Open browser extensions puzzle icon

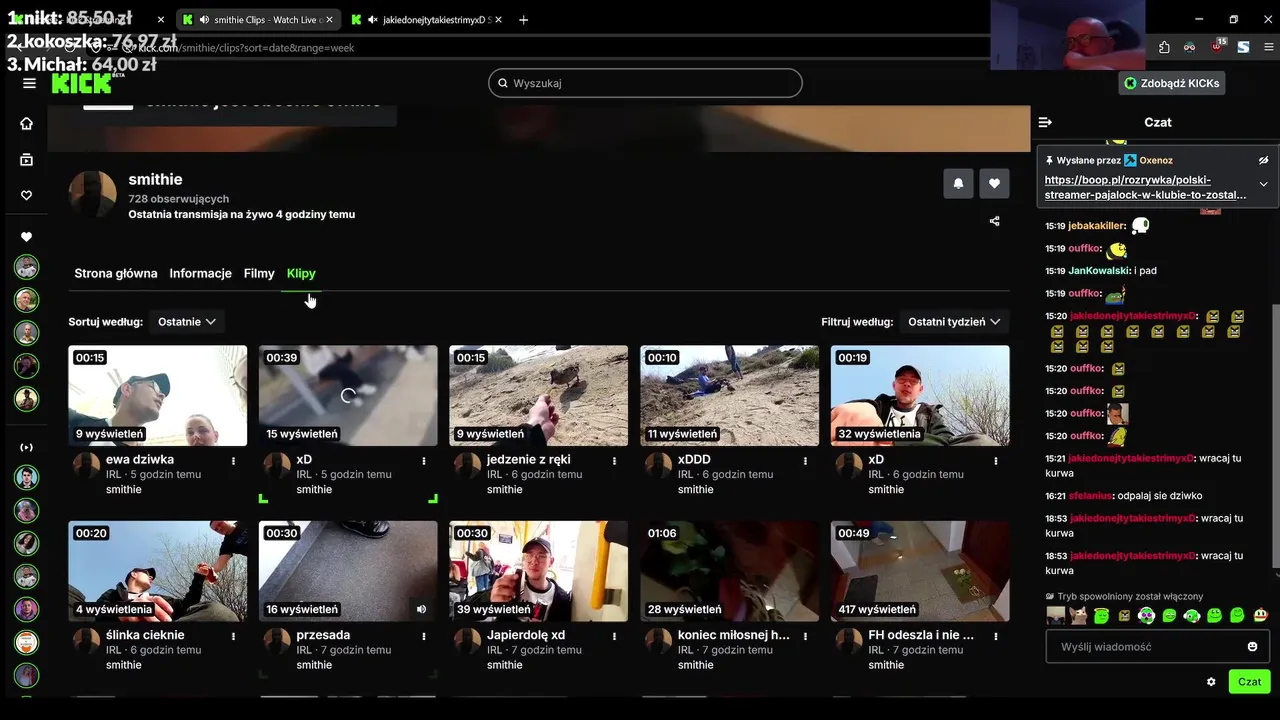[x=1164, y=47]
